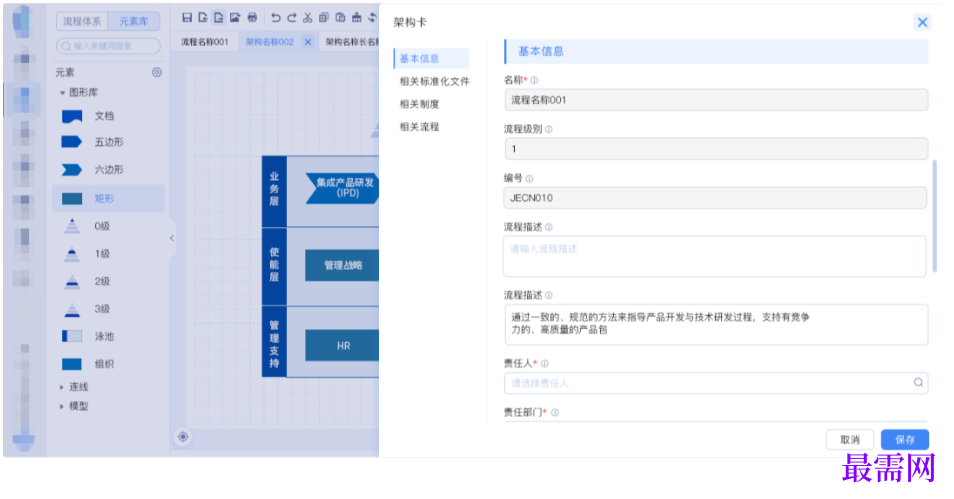Collapse the 图形库 tree section
Screen dimensions: 954x499
coord(62,92)
